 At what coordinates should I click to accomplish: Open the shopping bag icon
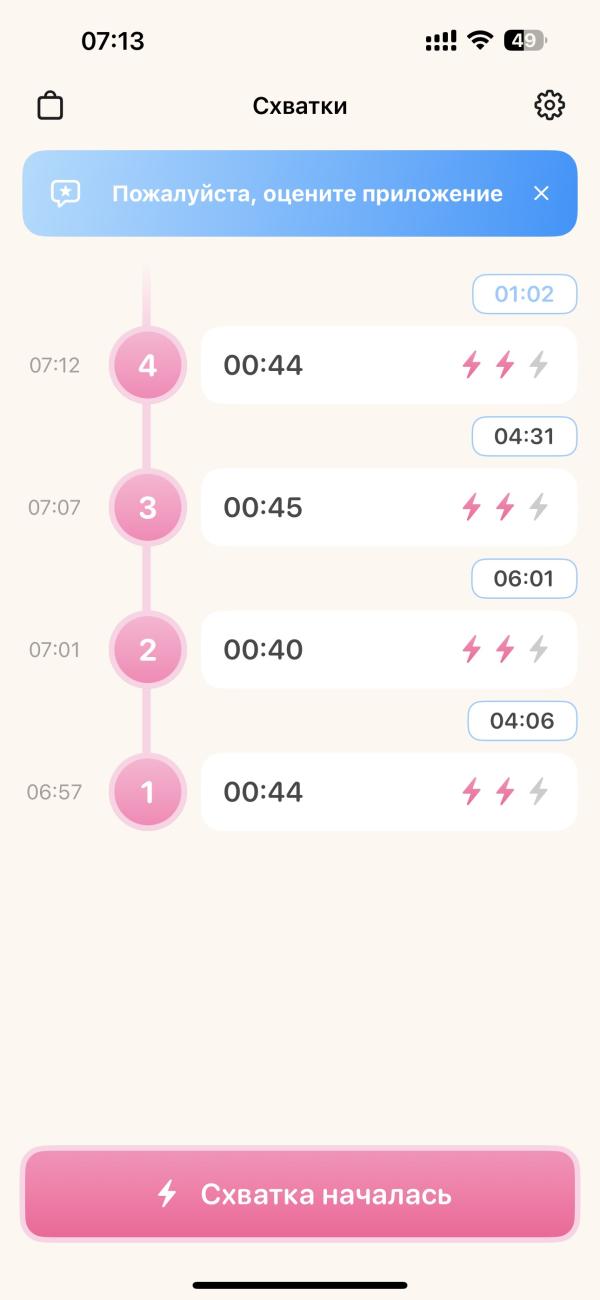pyautogui.click(x=50, y=105)
